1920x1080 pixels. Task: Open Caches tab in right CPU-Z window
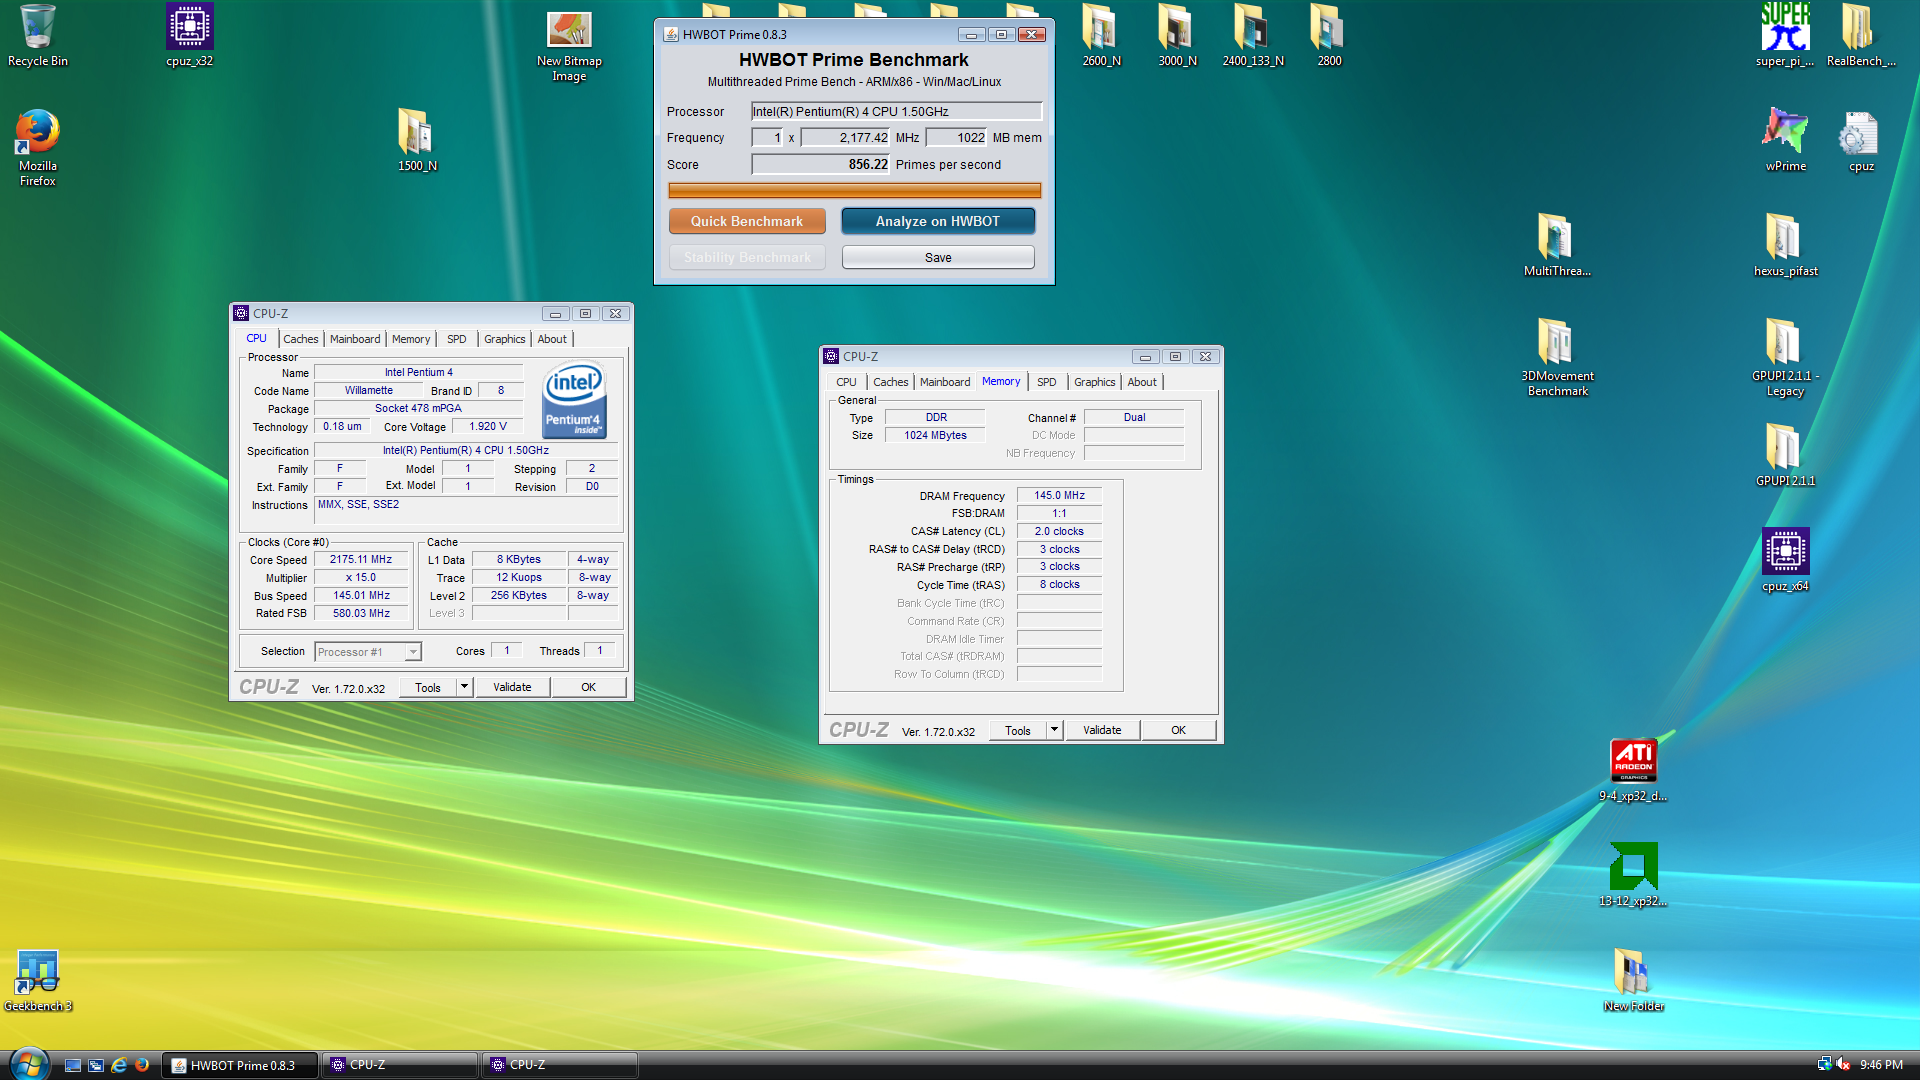click(x=890, y=382)
